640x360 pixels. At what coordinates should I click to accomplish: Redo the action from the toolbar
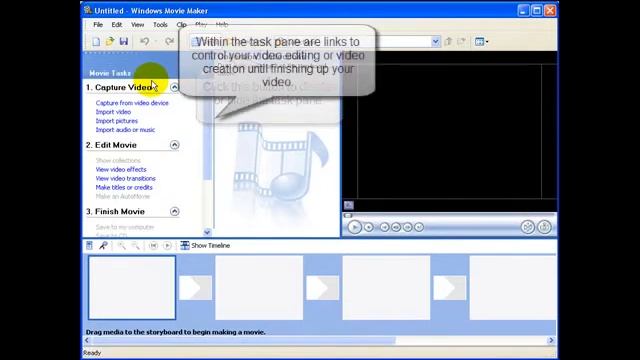pos(169,41)
